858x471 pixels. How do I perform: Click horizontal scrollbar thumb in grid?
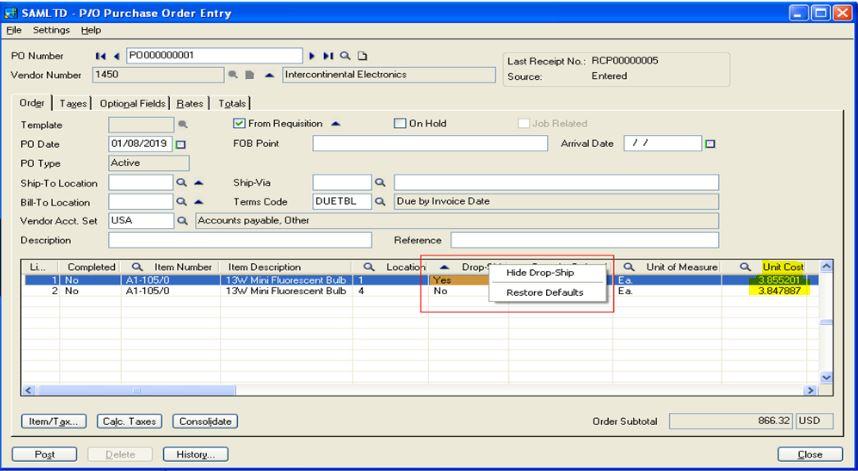click(136, 391)
